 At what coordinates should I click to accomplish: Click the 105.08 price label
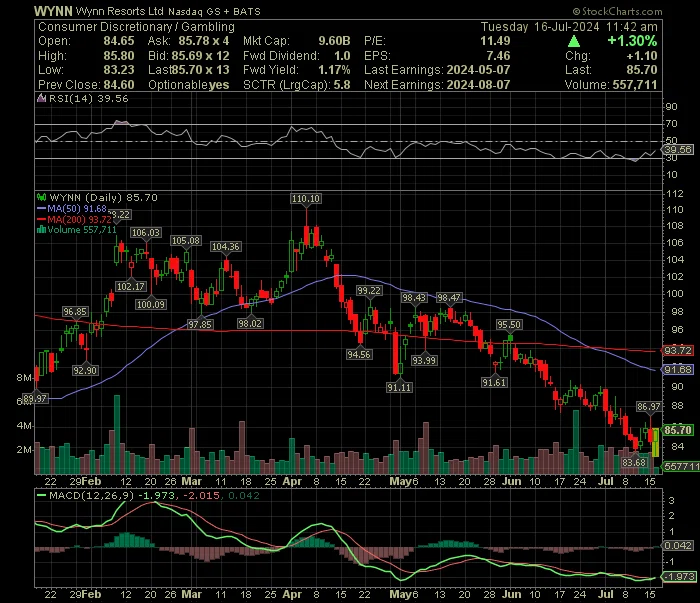(186, 241)
